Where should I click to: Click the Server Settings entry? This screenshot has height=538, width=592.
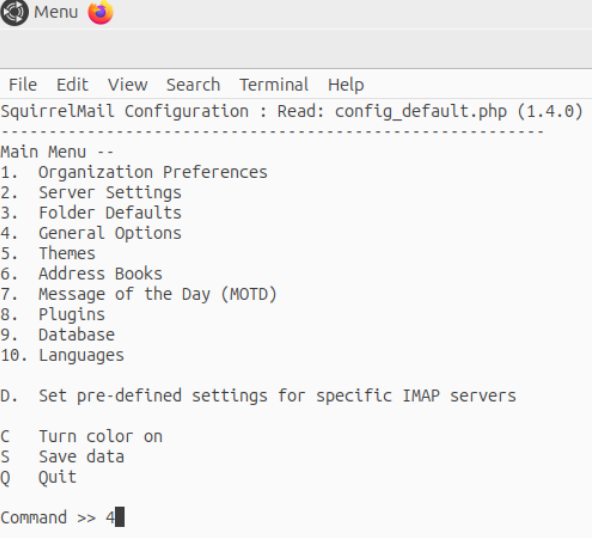point(91,193)
